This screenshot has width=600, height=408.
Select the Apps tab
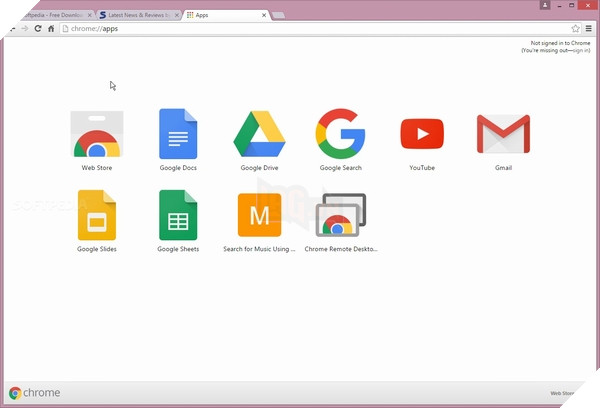click(x=227, y=15)
